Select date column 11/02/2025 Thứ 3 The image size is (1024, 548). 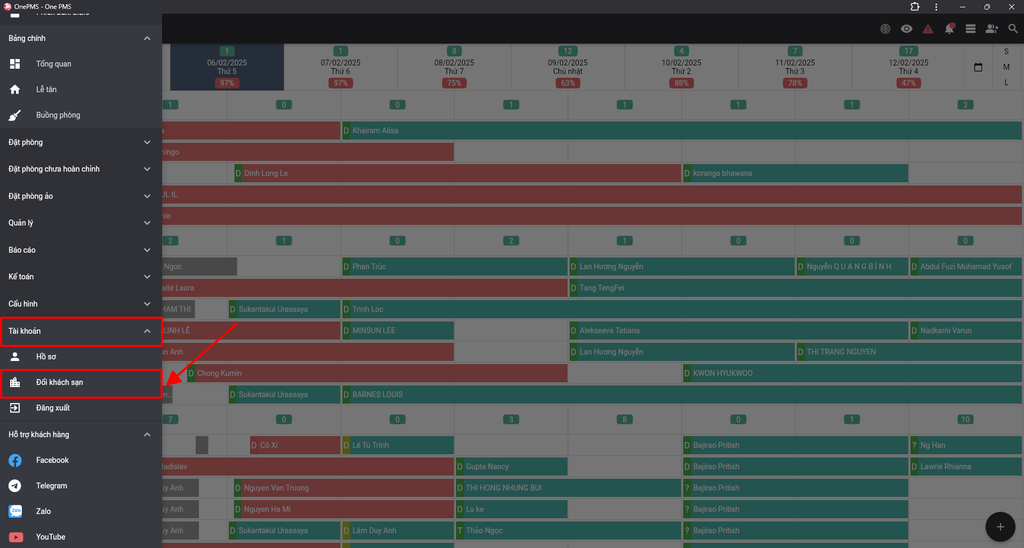795,67
